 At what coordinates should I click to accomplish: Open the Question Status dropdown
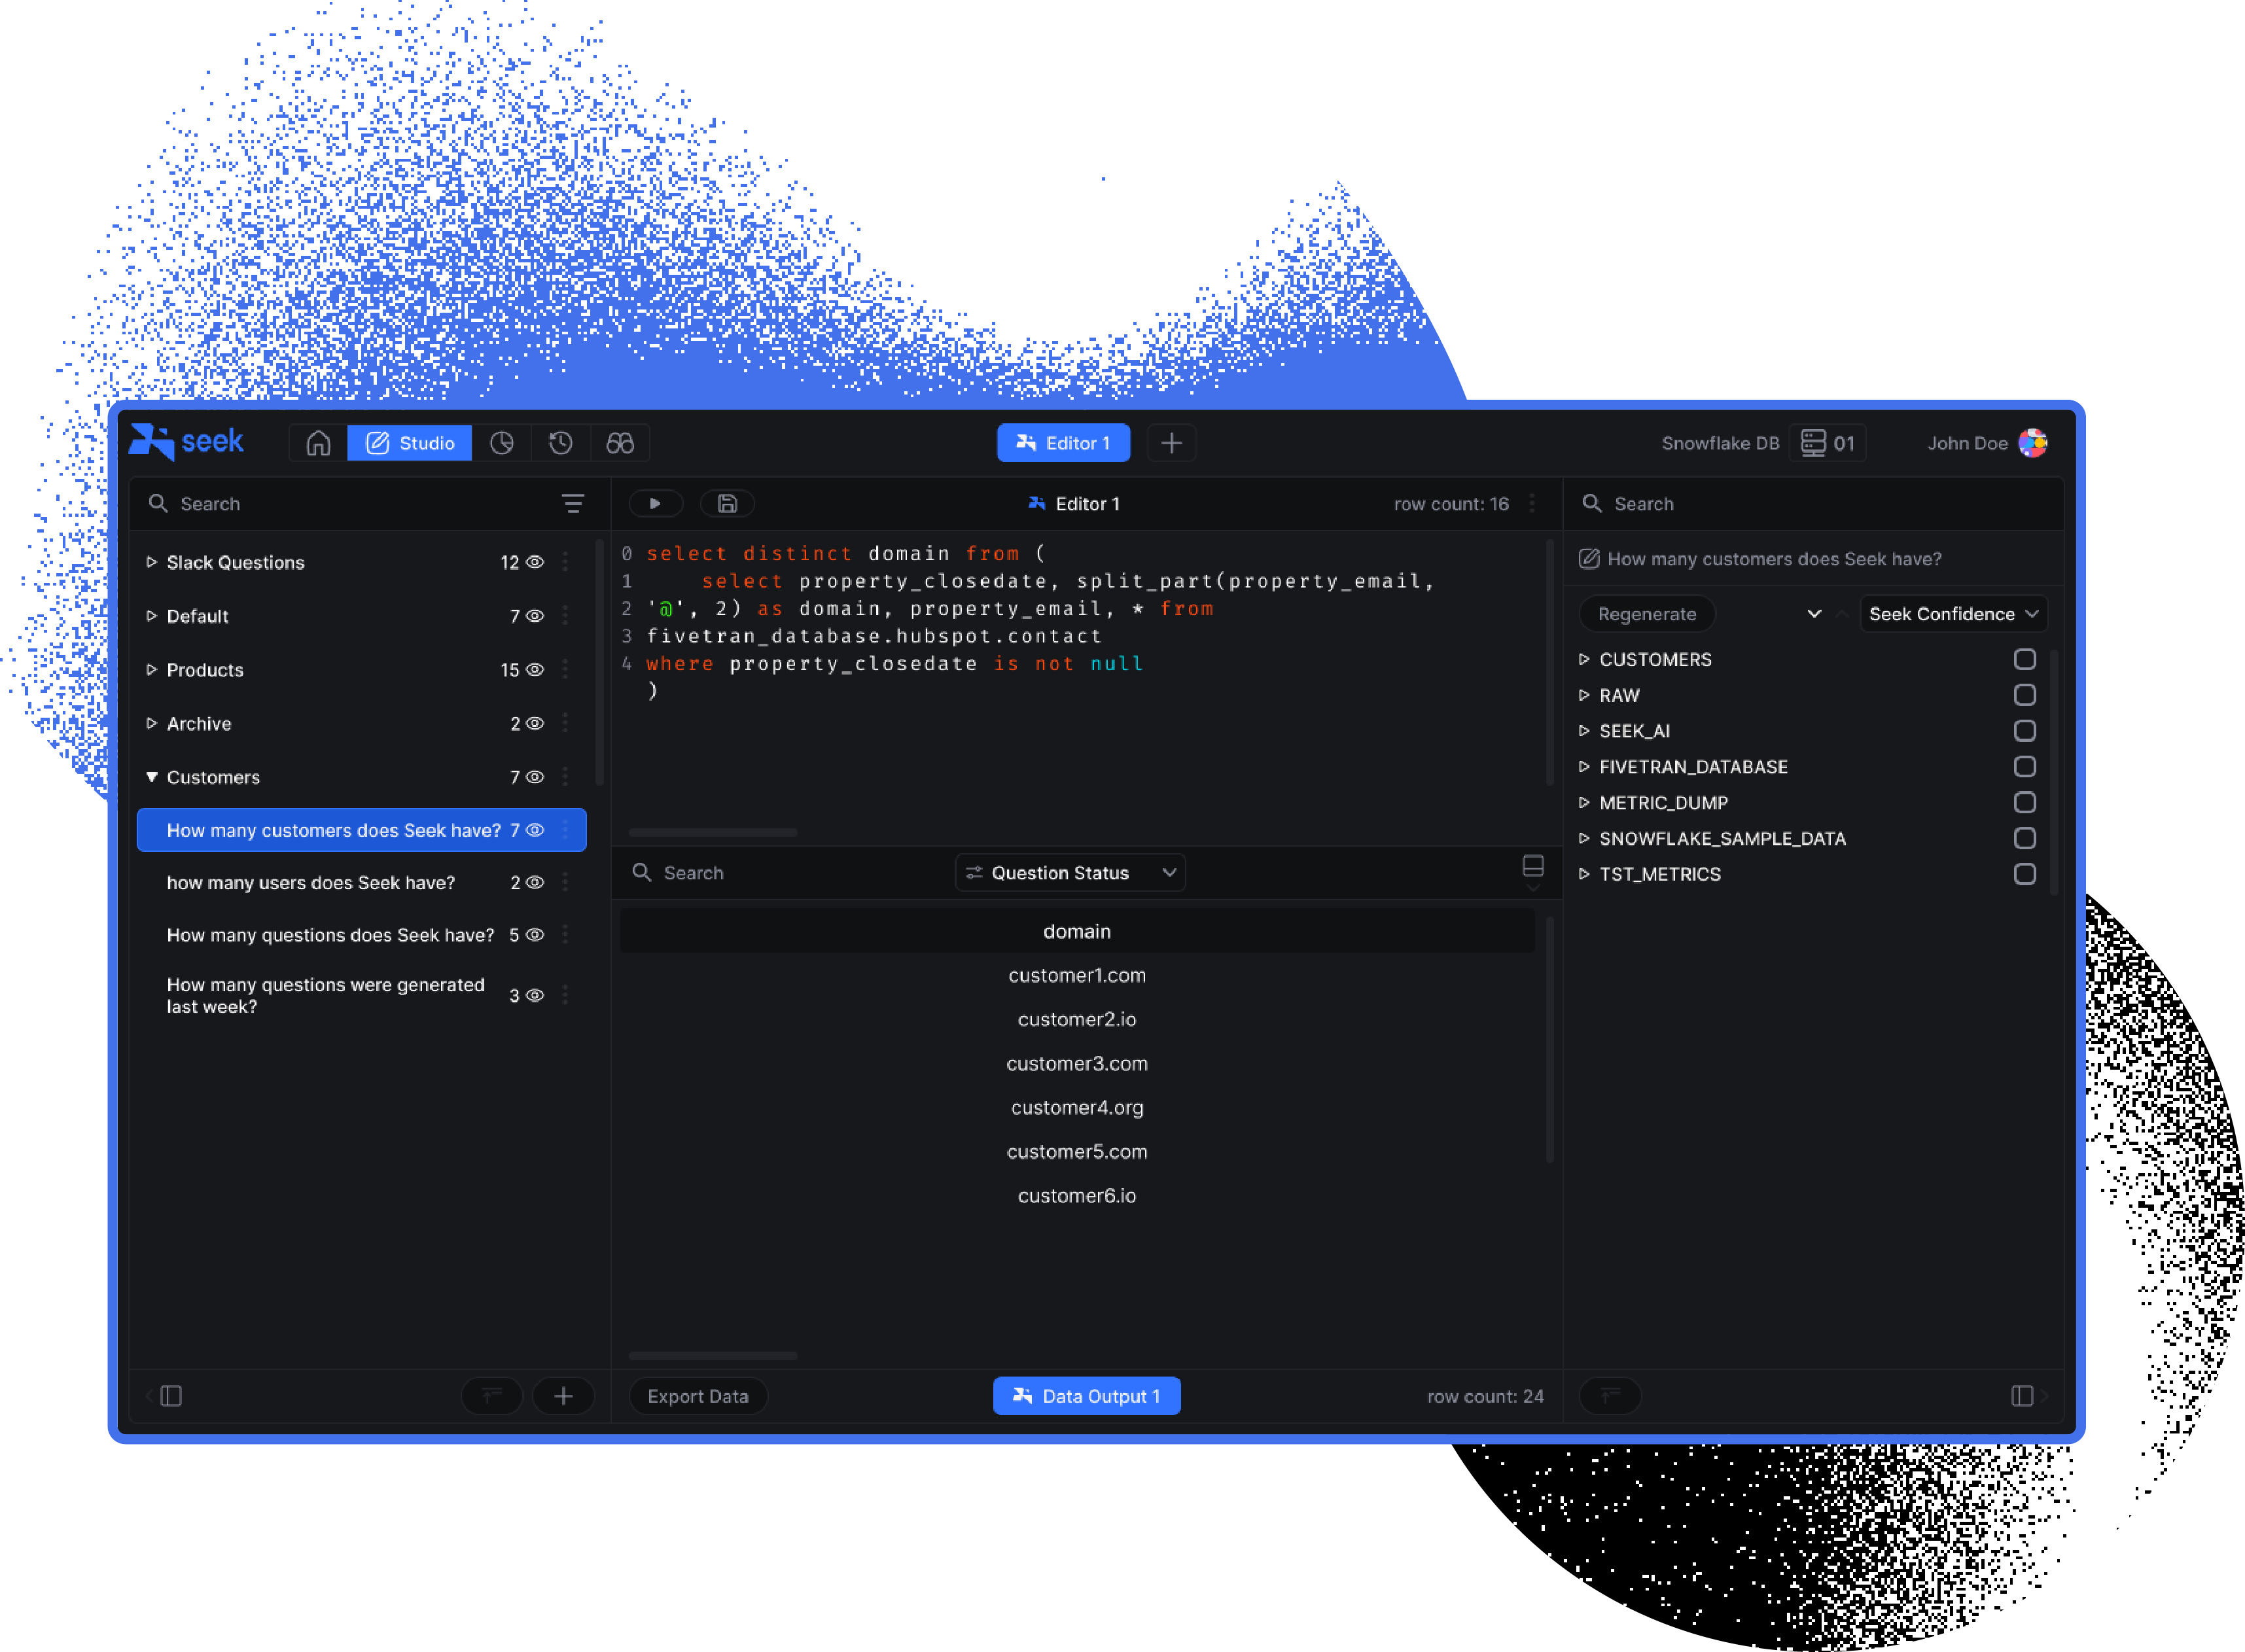(x=1070, y=873)
